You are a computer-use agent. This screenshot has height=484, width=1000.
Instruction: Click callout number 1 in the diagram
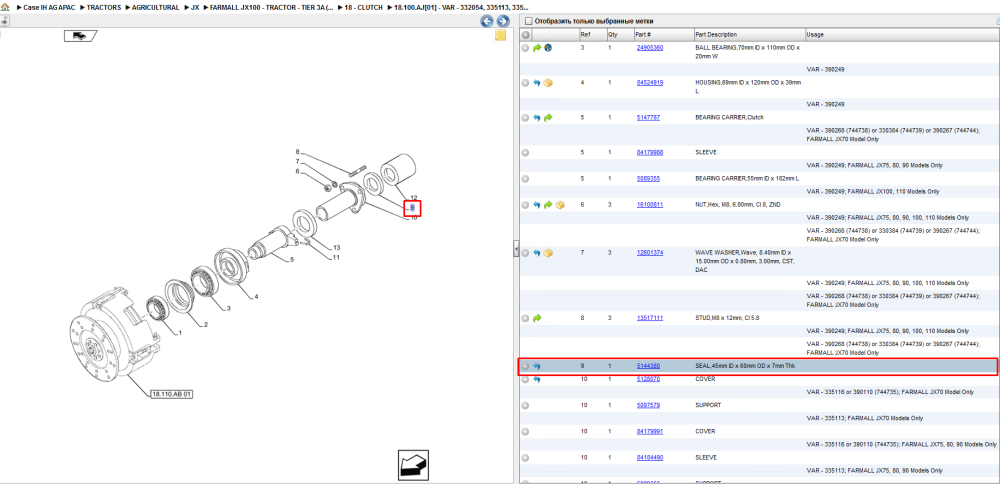click(x=180, y=333)
